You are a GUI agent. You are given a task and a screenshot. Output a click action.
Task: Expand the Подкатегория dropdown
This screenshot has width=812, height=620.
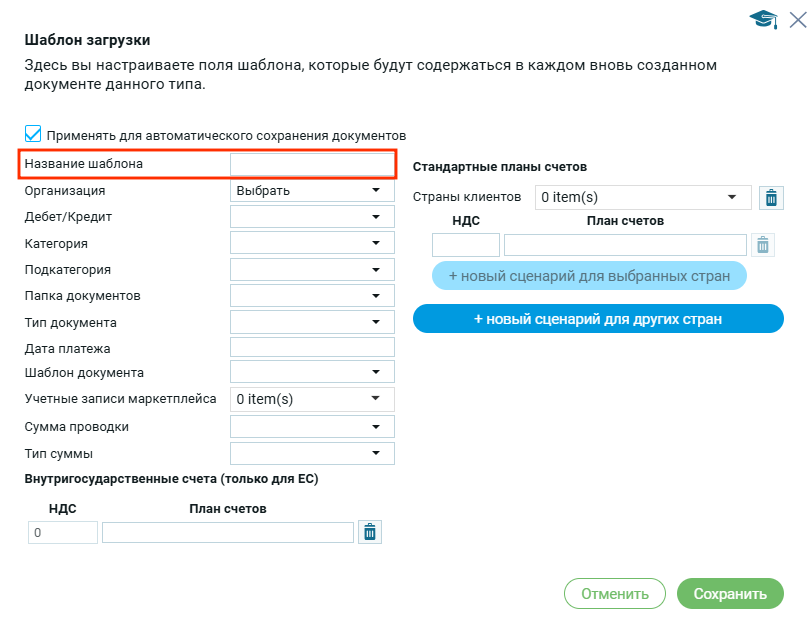click(312, 270)
